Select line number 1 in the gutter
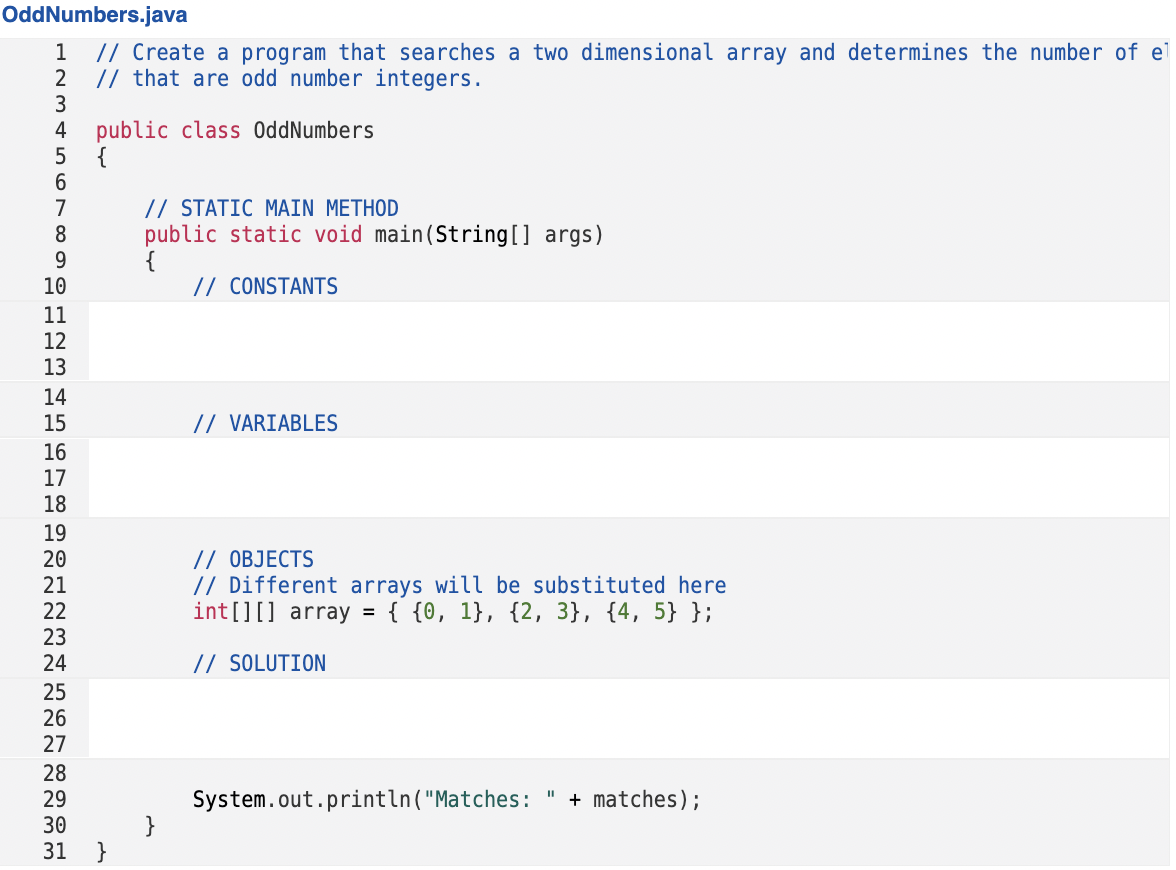The width and height of the screenshot is (1176, 870). point(61,52)
